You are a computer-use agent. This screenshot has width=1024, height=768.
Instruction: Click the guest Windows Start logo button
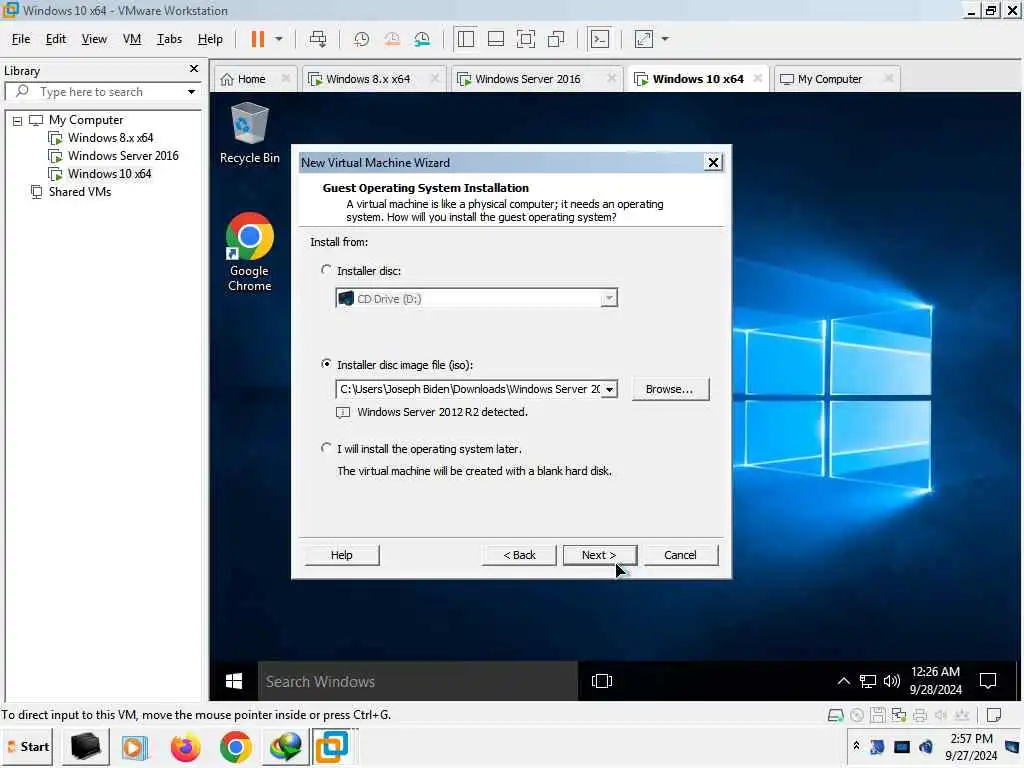coord(234,681)
